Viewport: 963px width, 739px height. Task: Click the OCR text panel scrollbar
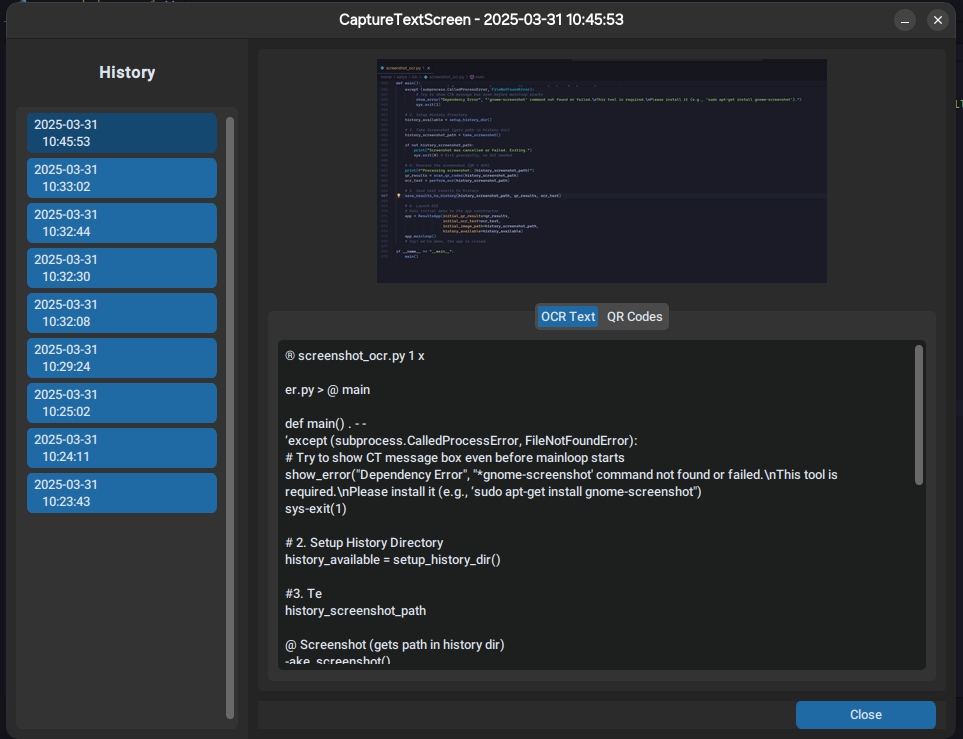click(918, 415)
